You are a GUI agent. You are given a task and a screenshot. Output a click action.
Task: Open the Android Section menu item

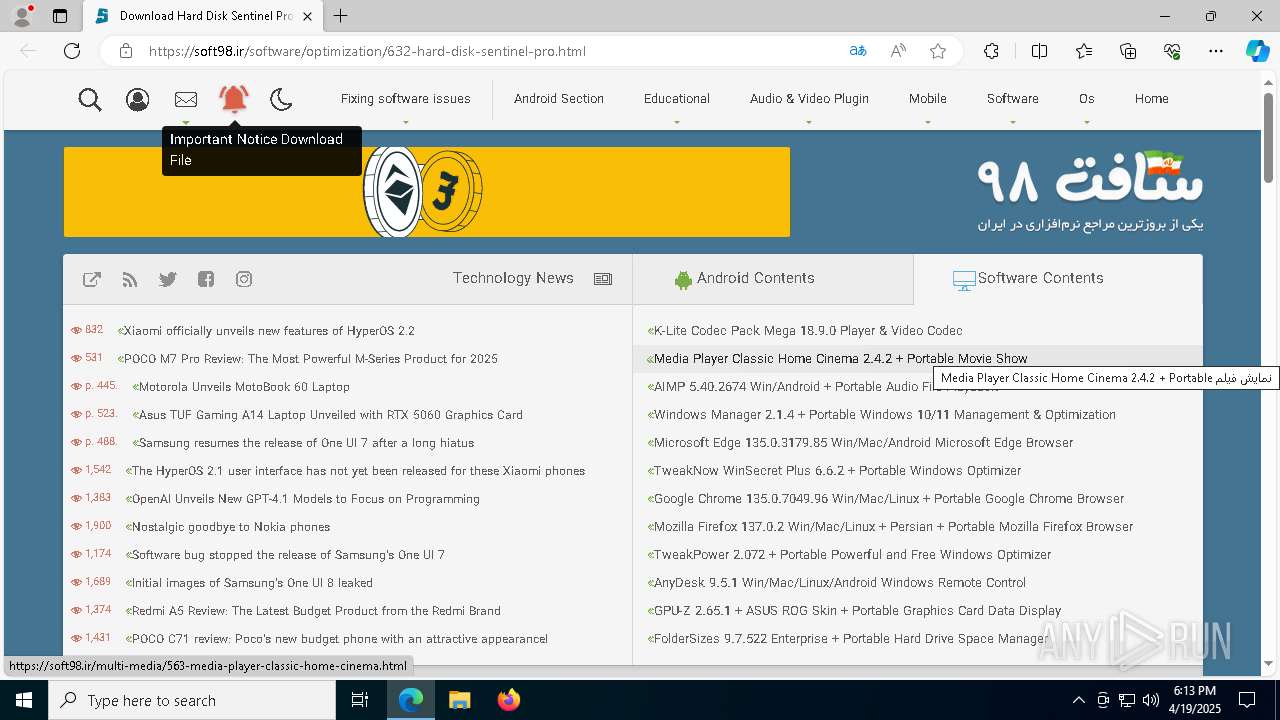pyautogui.click(x=559, y=99)
